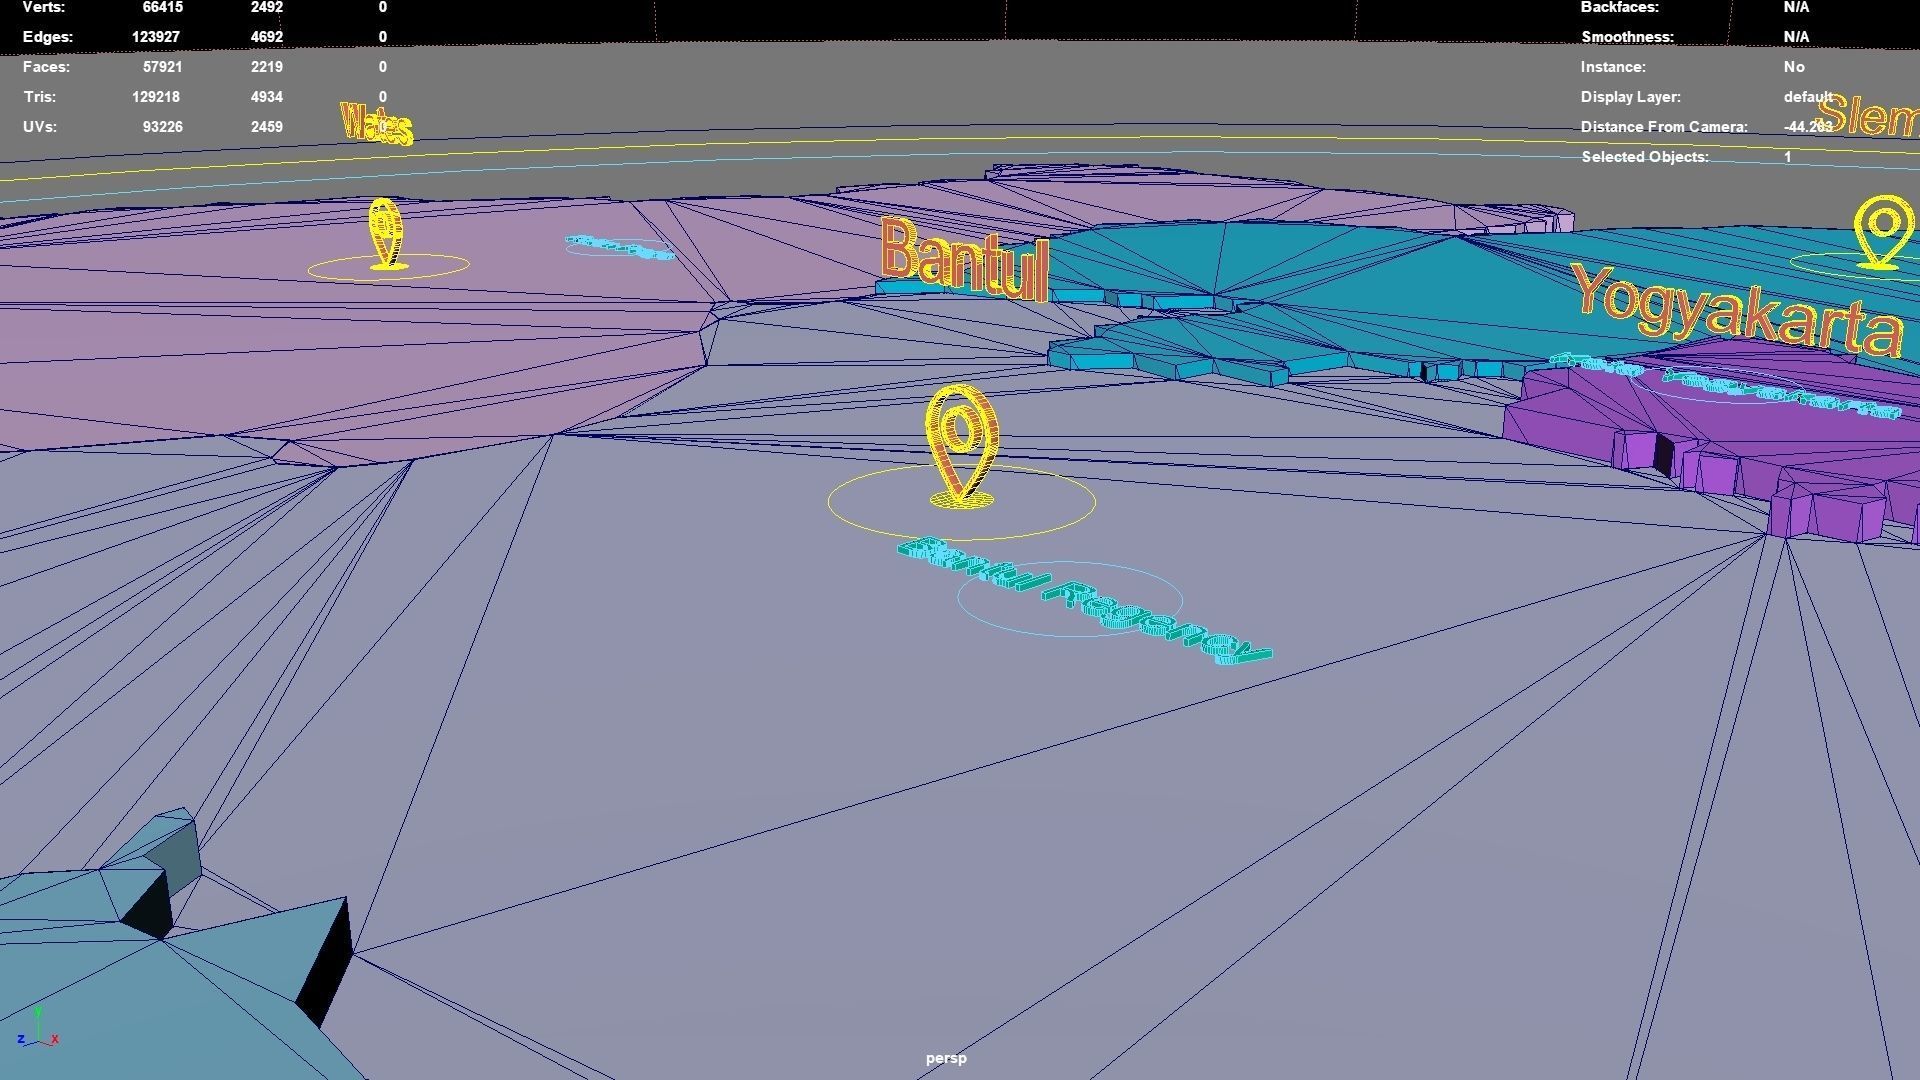The image size is (1920, 1080).
Task: Click the XYZ axis orientation gizmo
Action: (38, 1030)
